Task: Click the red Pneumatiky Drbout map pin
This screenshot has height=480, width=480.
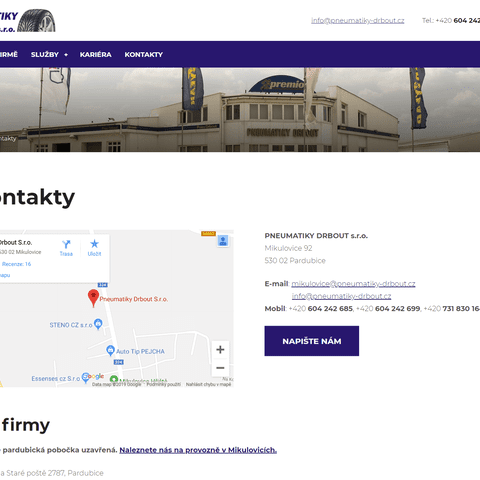Action: (93, 298)
